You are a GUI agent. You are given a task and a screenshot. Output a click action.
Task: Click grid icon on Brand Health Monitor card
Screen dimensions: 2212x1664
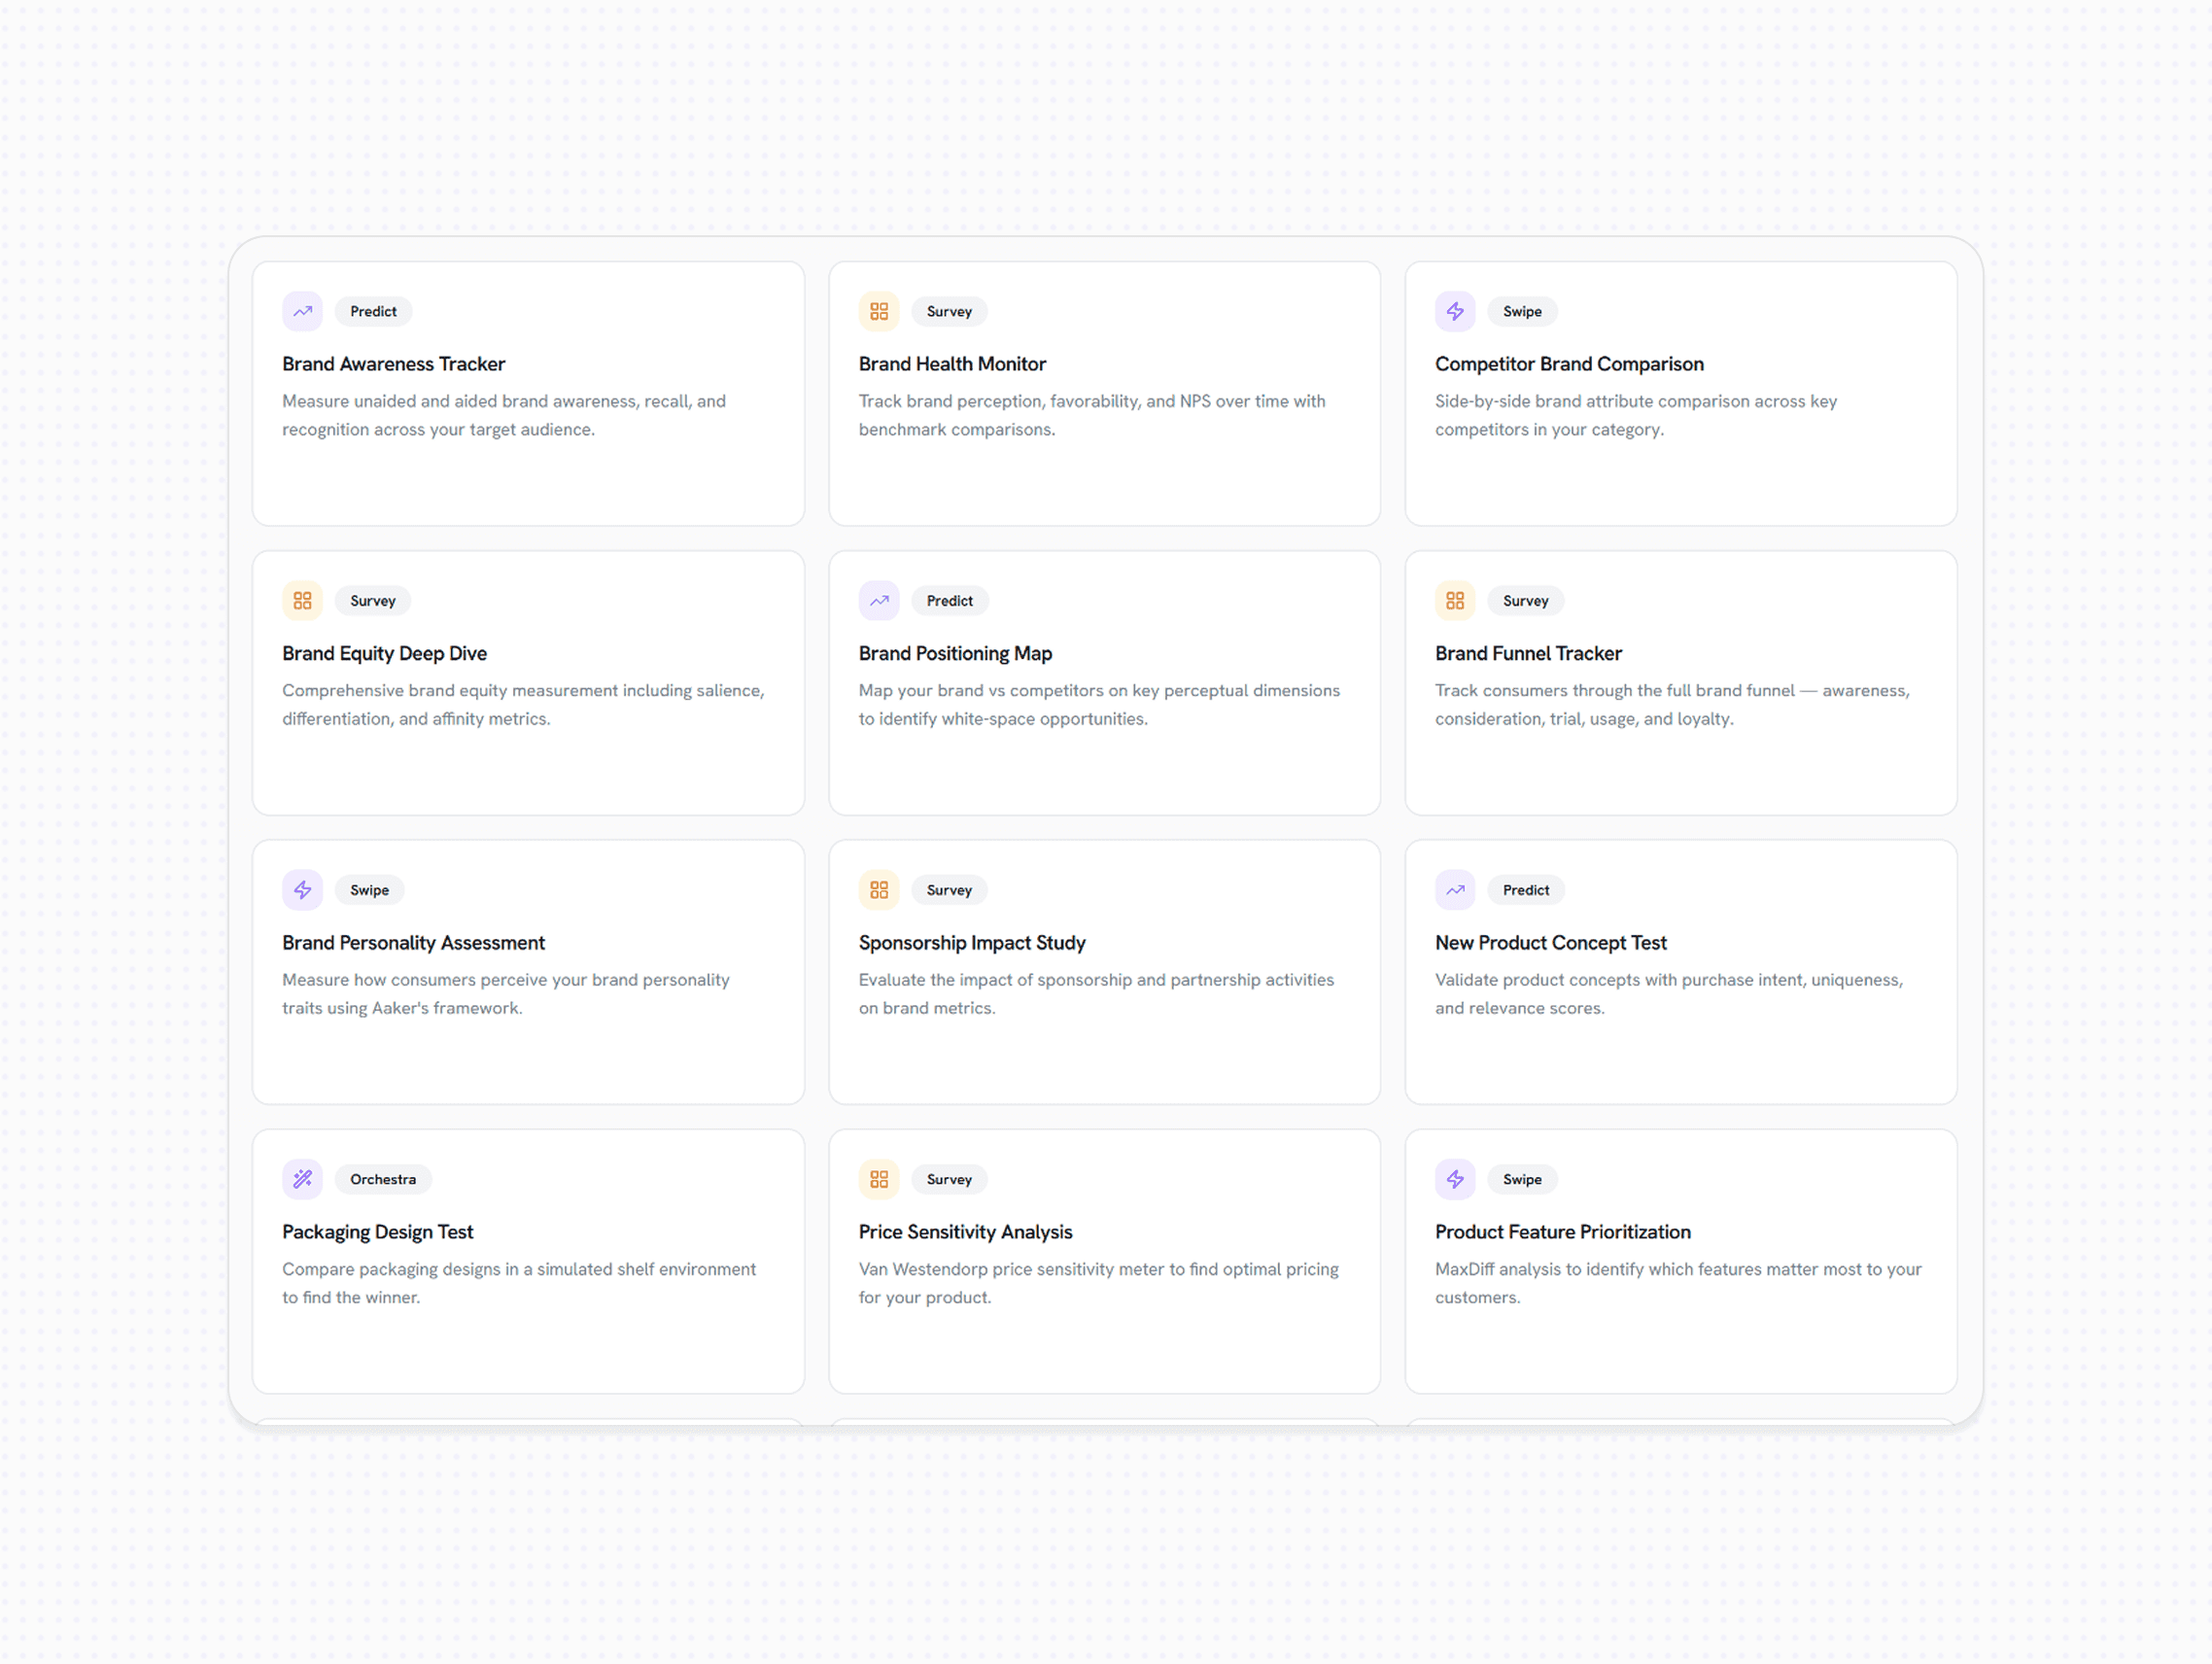879,312
